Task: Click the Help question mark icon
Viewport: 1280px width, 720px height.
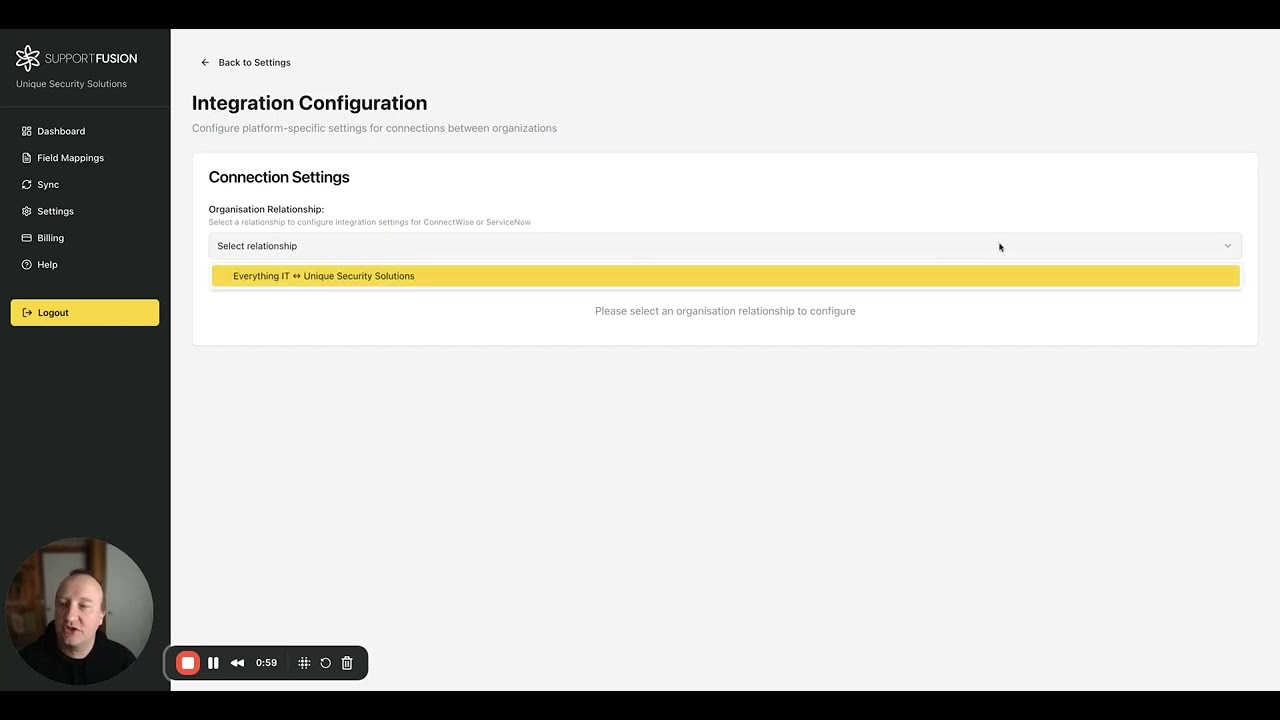Action: [x=27, y=265]
